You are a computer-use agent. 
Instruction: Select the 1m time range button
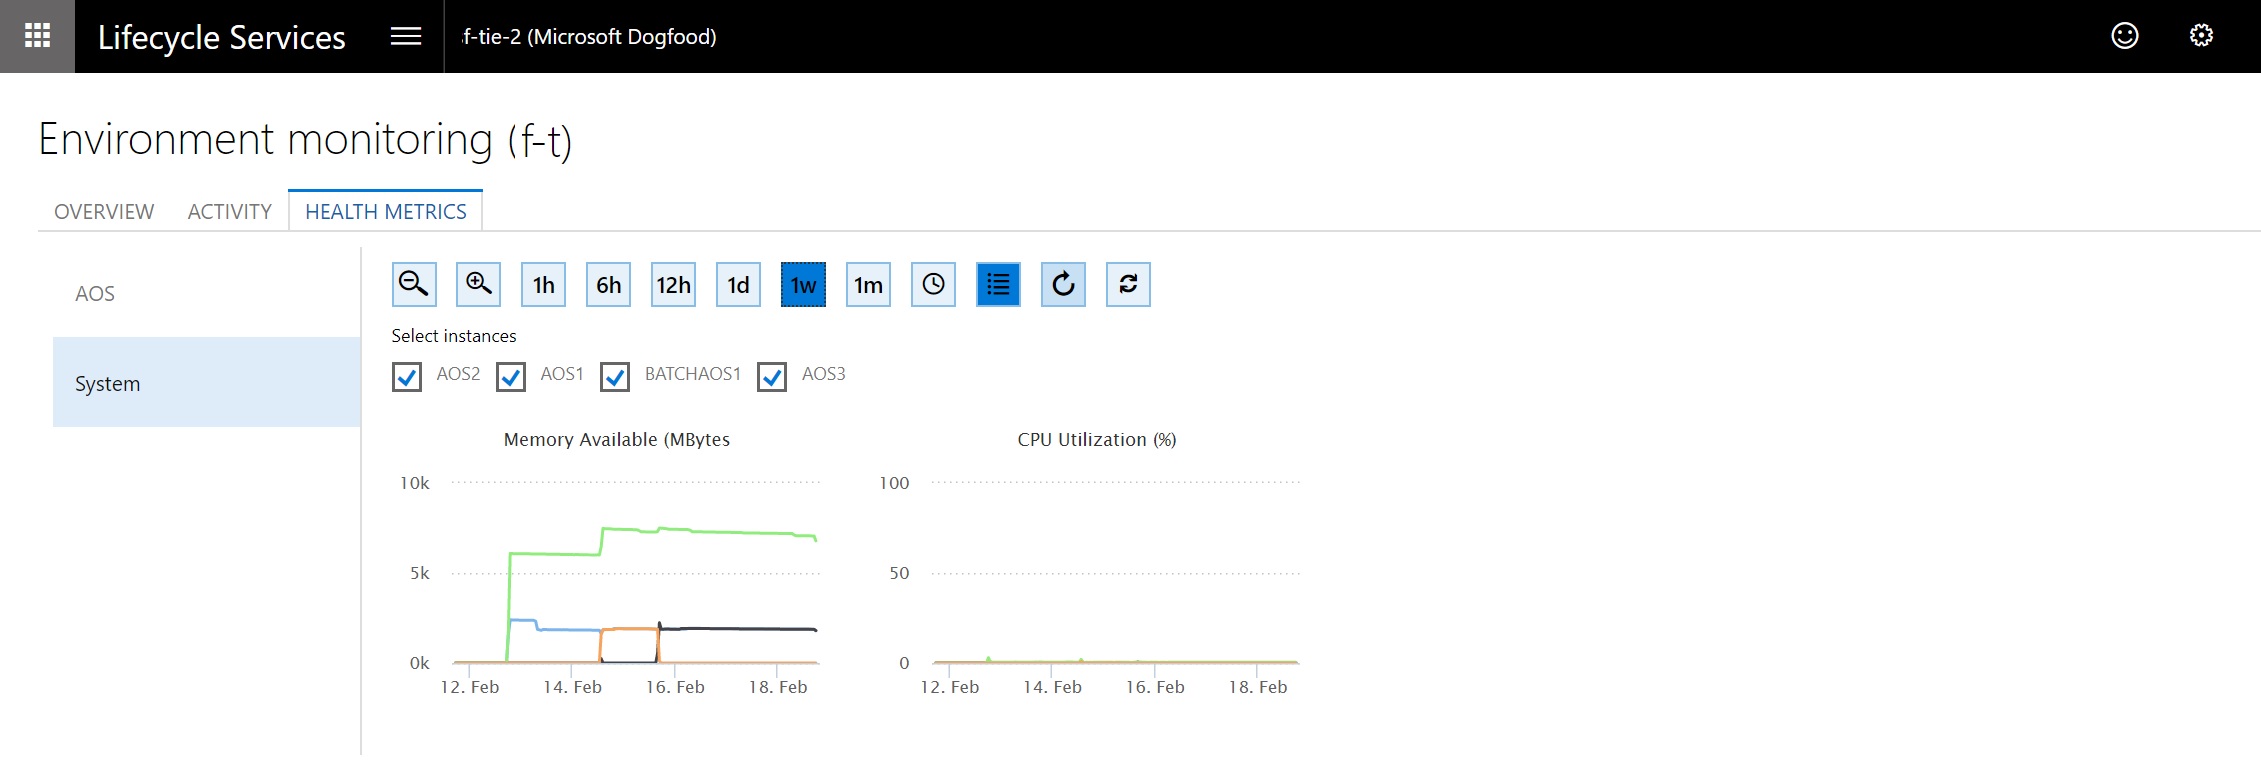868,285
